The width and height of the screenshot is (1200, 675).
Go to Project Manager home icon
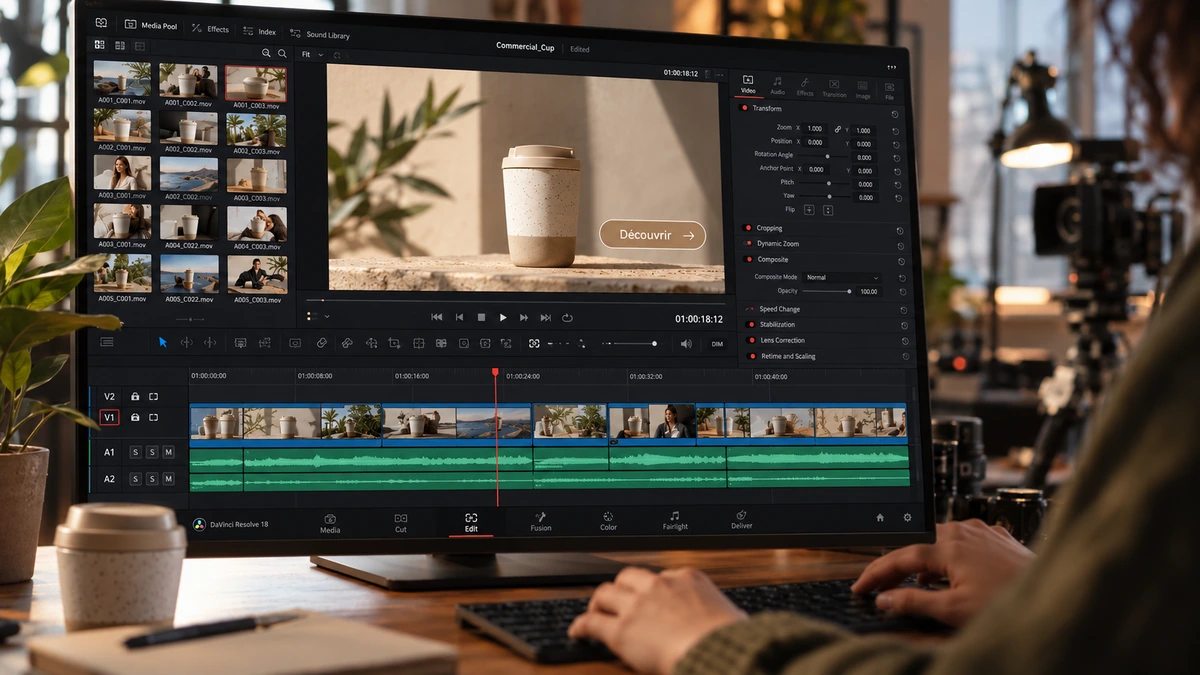click(x=880, y=518)
